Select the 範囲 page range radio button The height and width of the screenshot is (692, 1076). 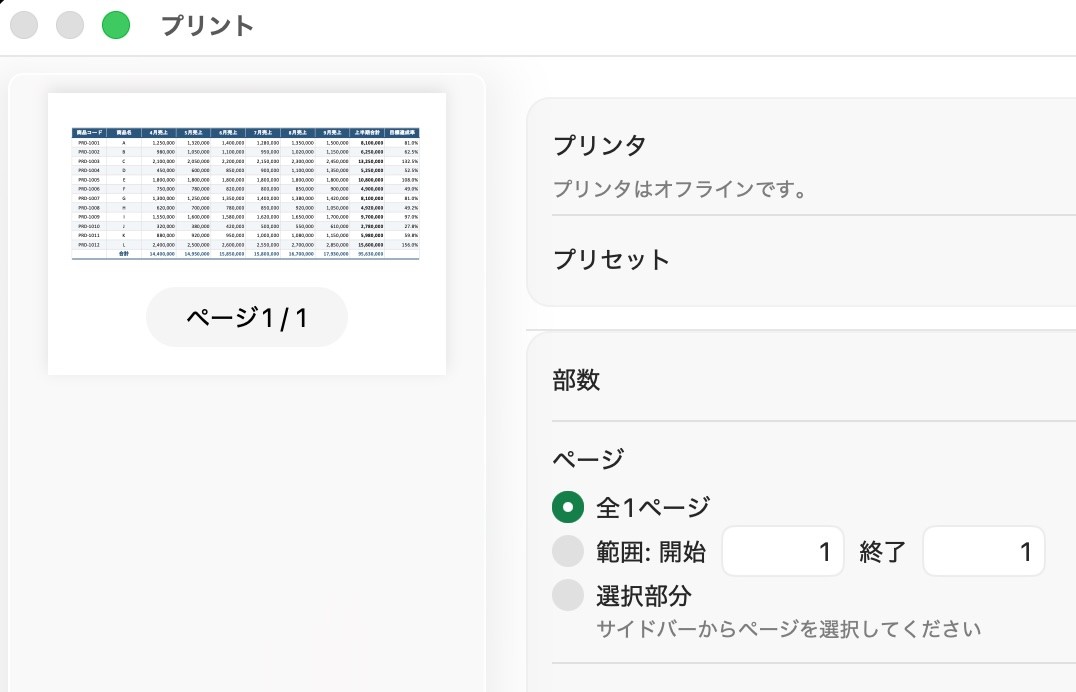(x=568, y=551)
